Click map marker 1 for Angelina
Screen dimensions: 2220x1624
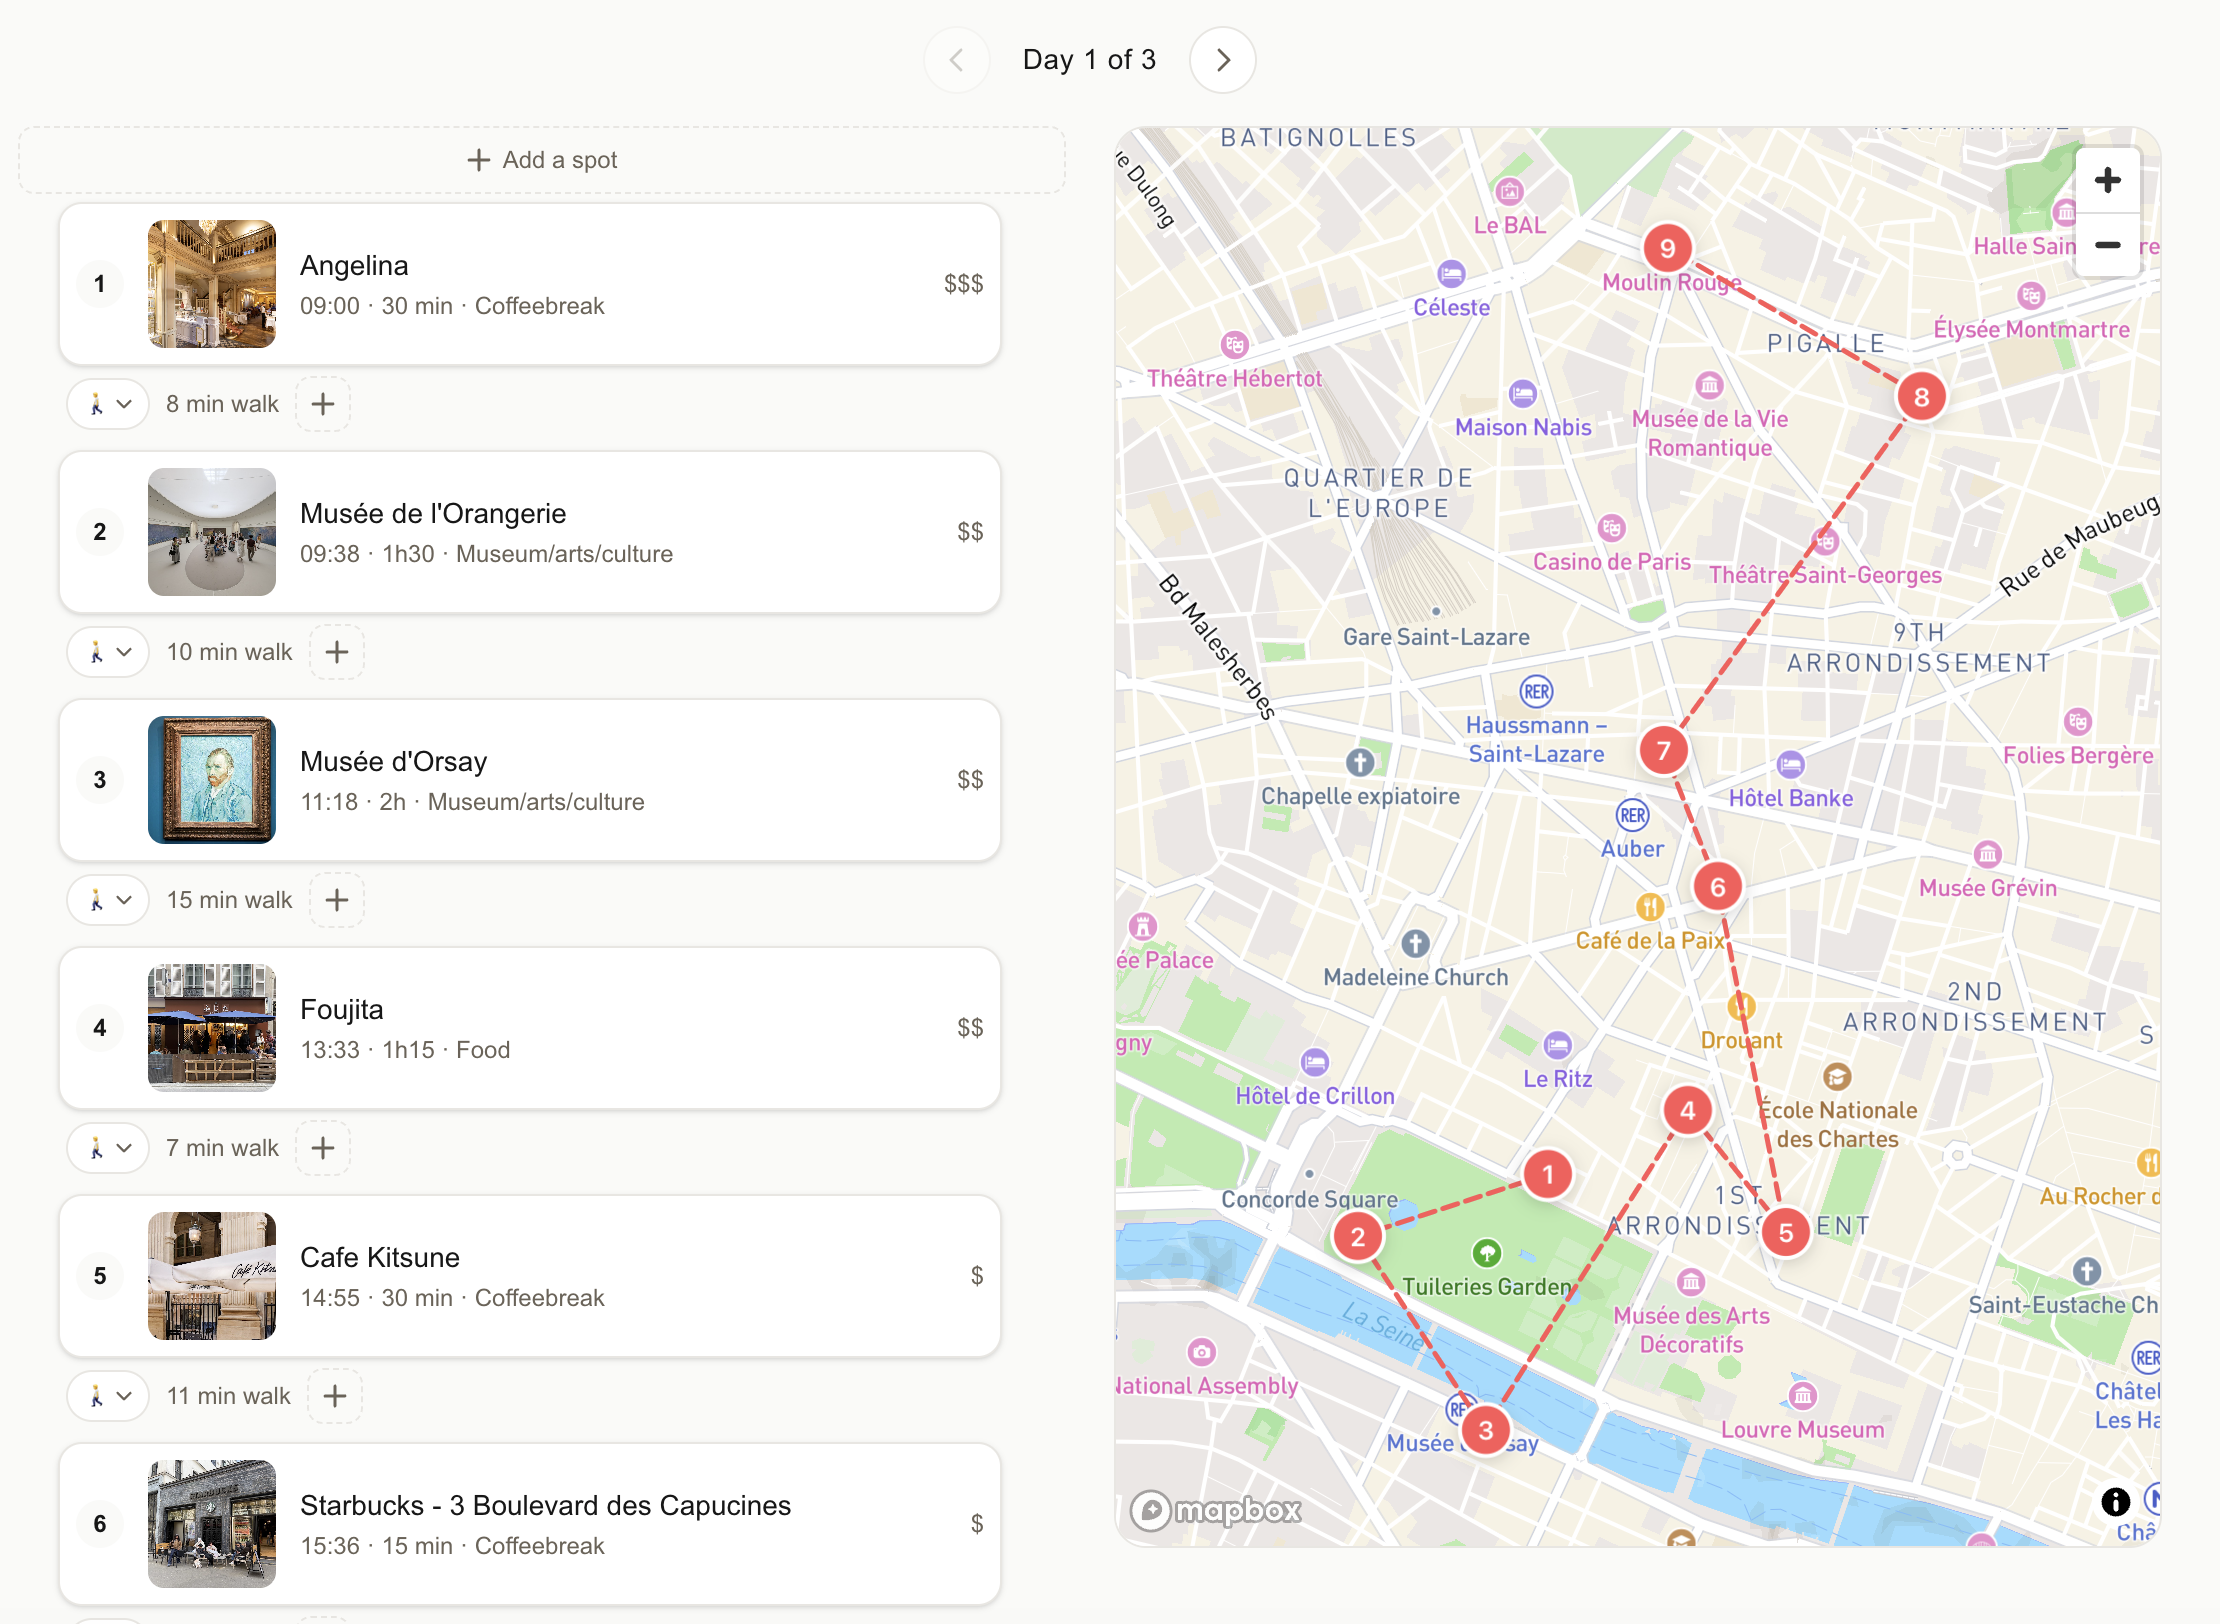pyautogui.click(x=1548, y=1174)
